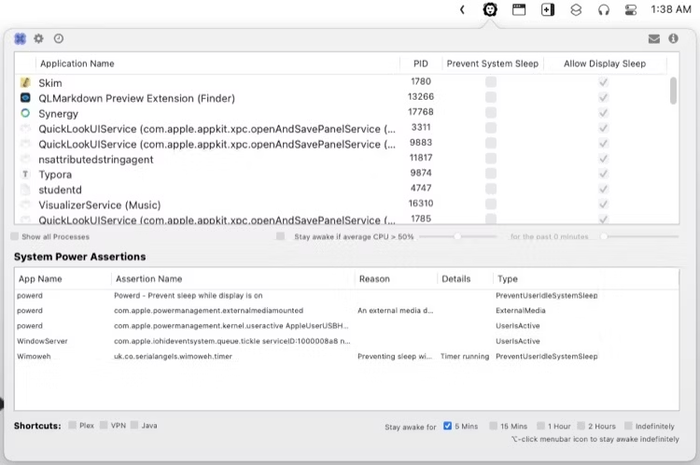Select the Synergy row name

point(58,114)
